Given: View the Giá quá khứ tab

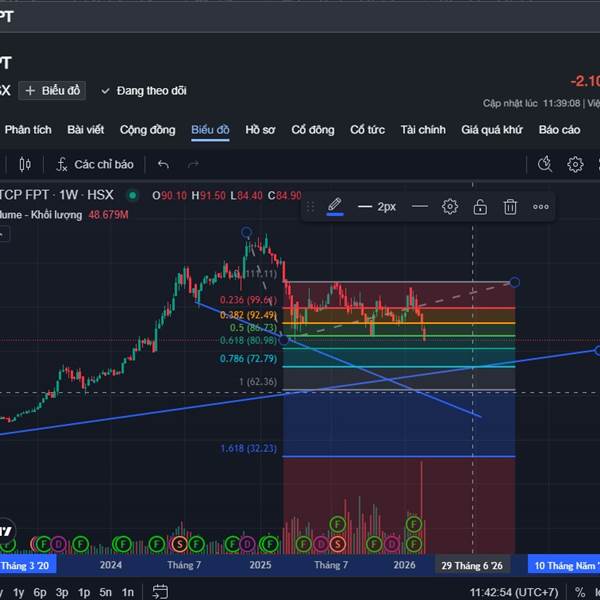Looking at the screenshot, I should 492,130.
